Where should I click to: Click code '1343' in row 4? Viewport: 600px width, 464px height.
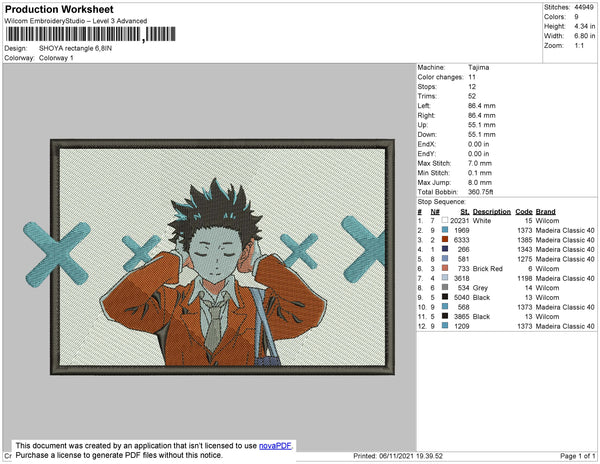(x=525, y=249)
